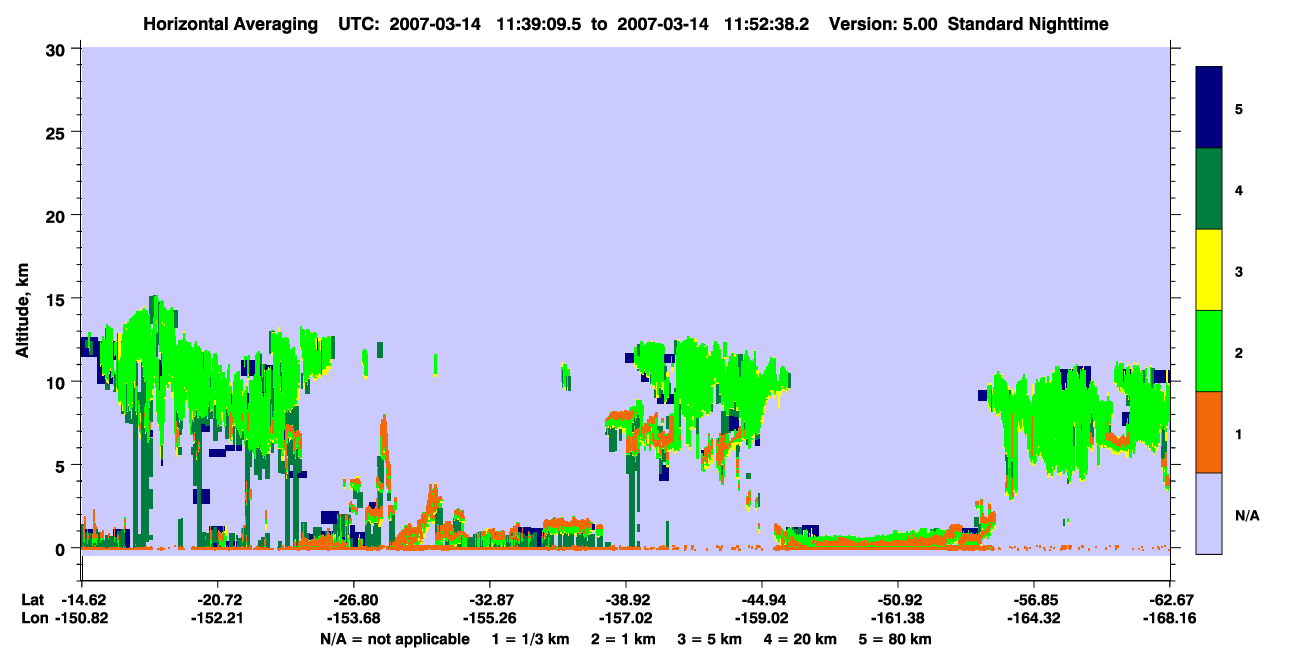This screenshot has width=1300, height=667.
Task: Click the colorbar label '1'
Action: click(1239, 434)
